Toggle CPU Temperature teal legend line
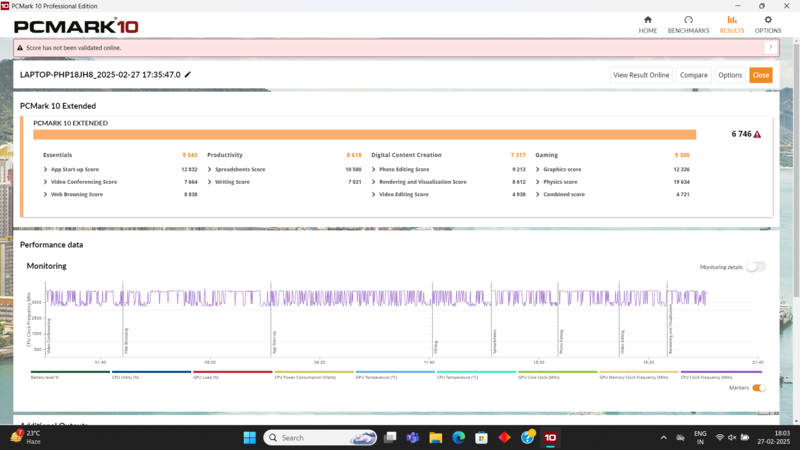Image resolution: width=800 pixels, height=450 pixels. (x=476, y=374)
